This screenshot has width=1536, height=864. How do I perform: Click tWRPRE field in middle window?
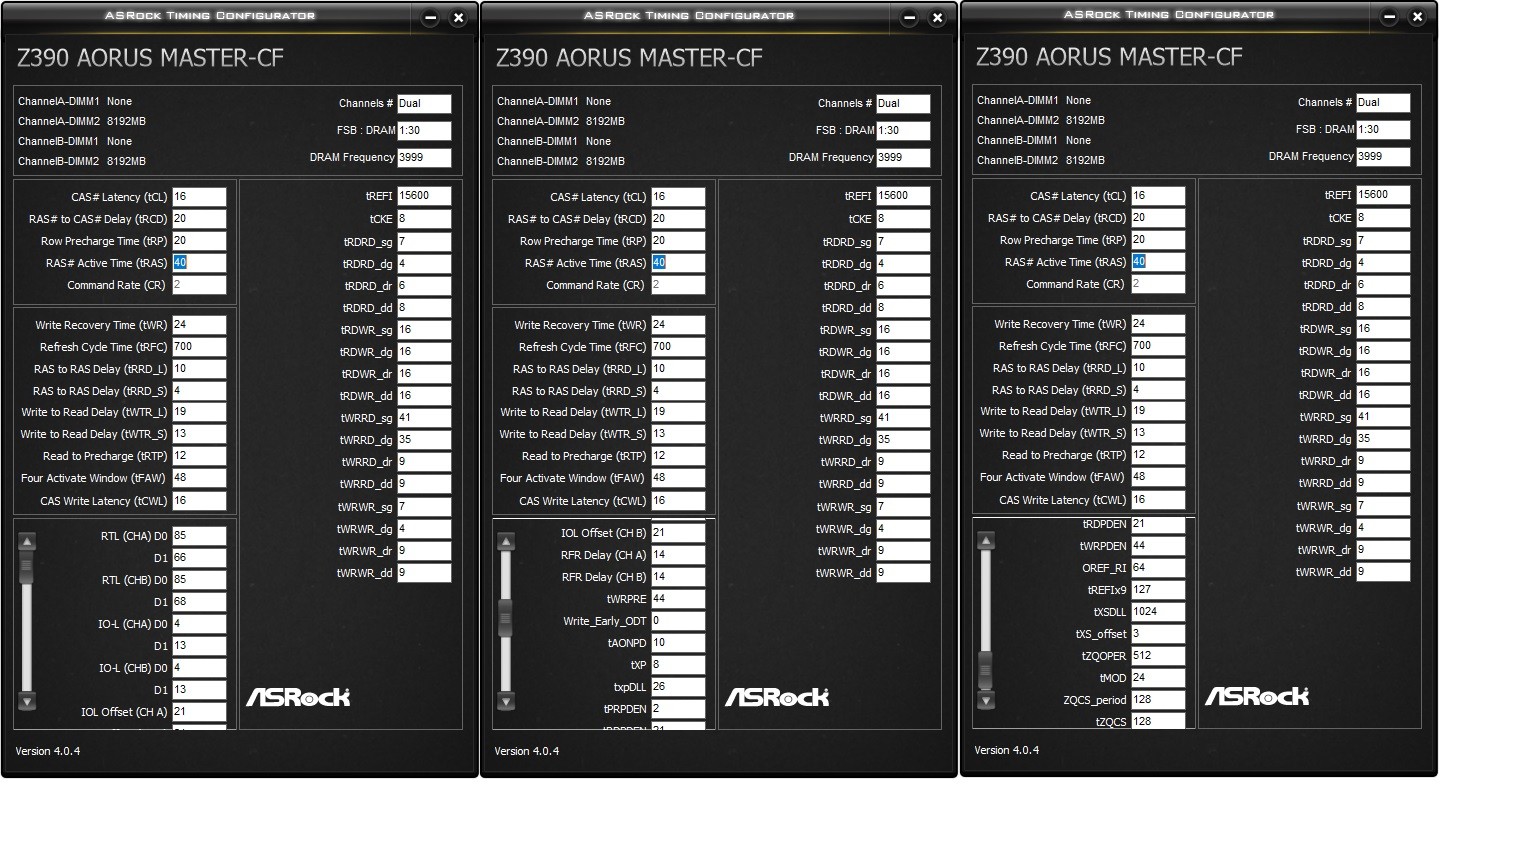point(678,599)
